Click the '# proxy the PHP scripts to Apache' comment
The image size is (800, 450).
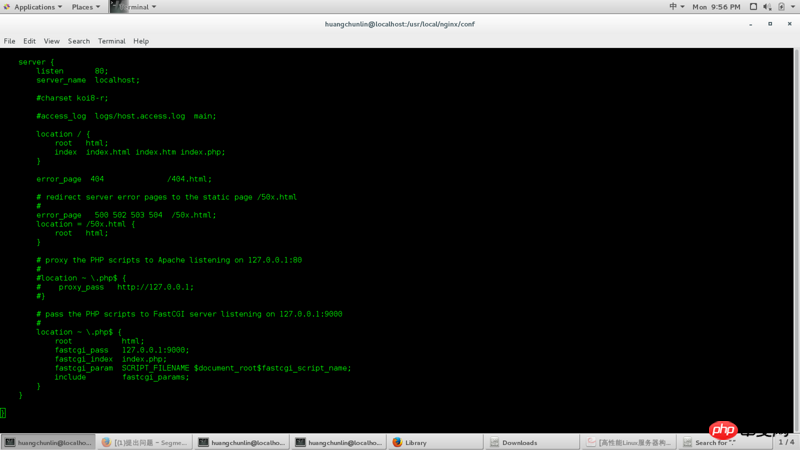169,260
